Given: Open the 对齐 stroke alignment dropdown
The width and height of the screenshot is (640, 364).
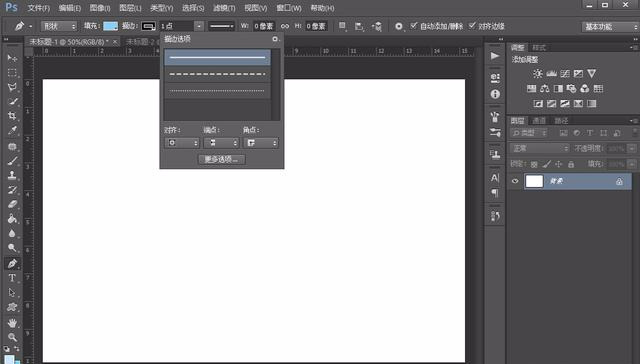Looking at the screenshot, I should click(182, 143).
